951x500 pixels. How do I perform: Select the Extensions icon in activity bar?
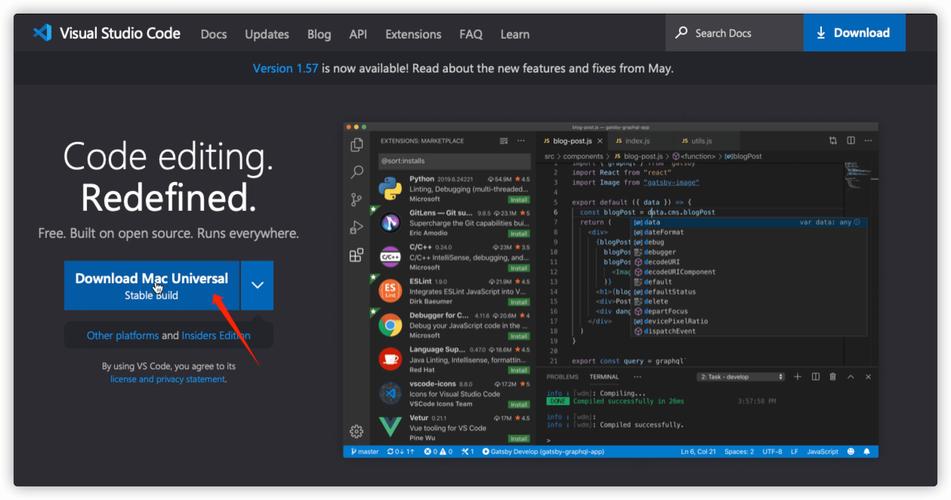tap(357, 255)
